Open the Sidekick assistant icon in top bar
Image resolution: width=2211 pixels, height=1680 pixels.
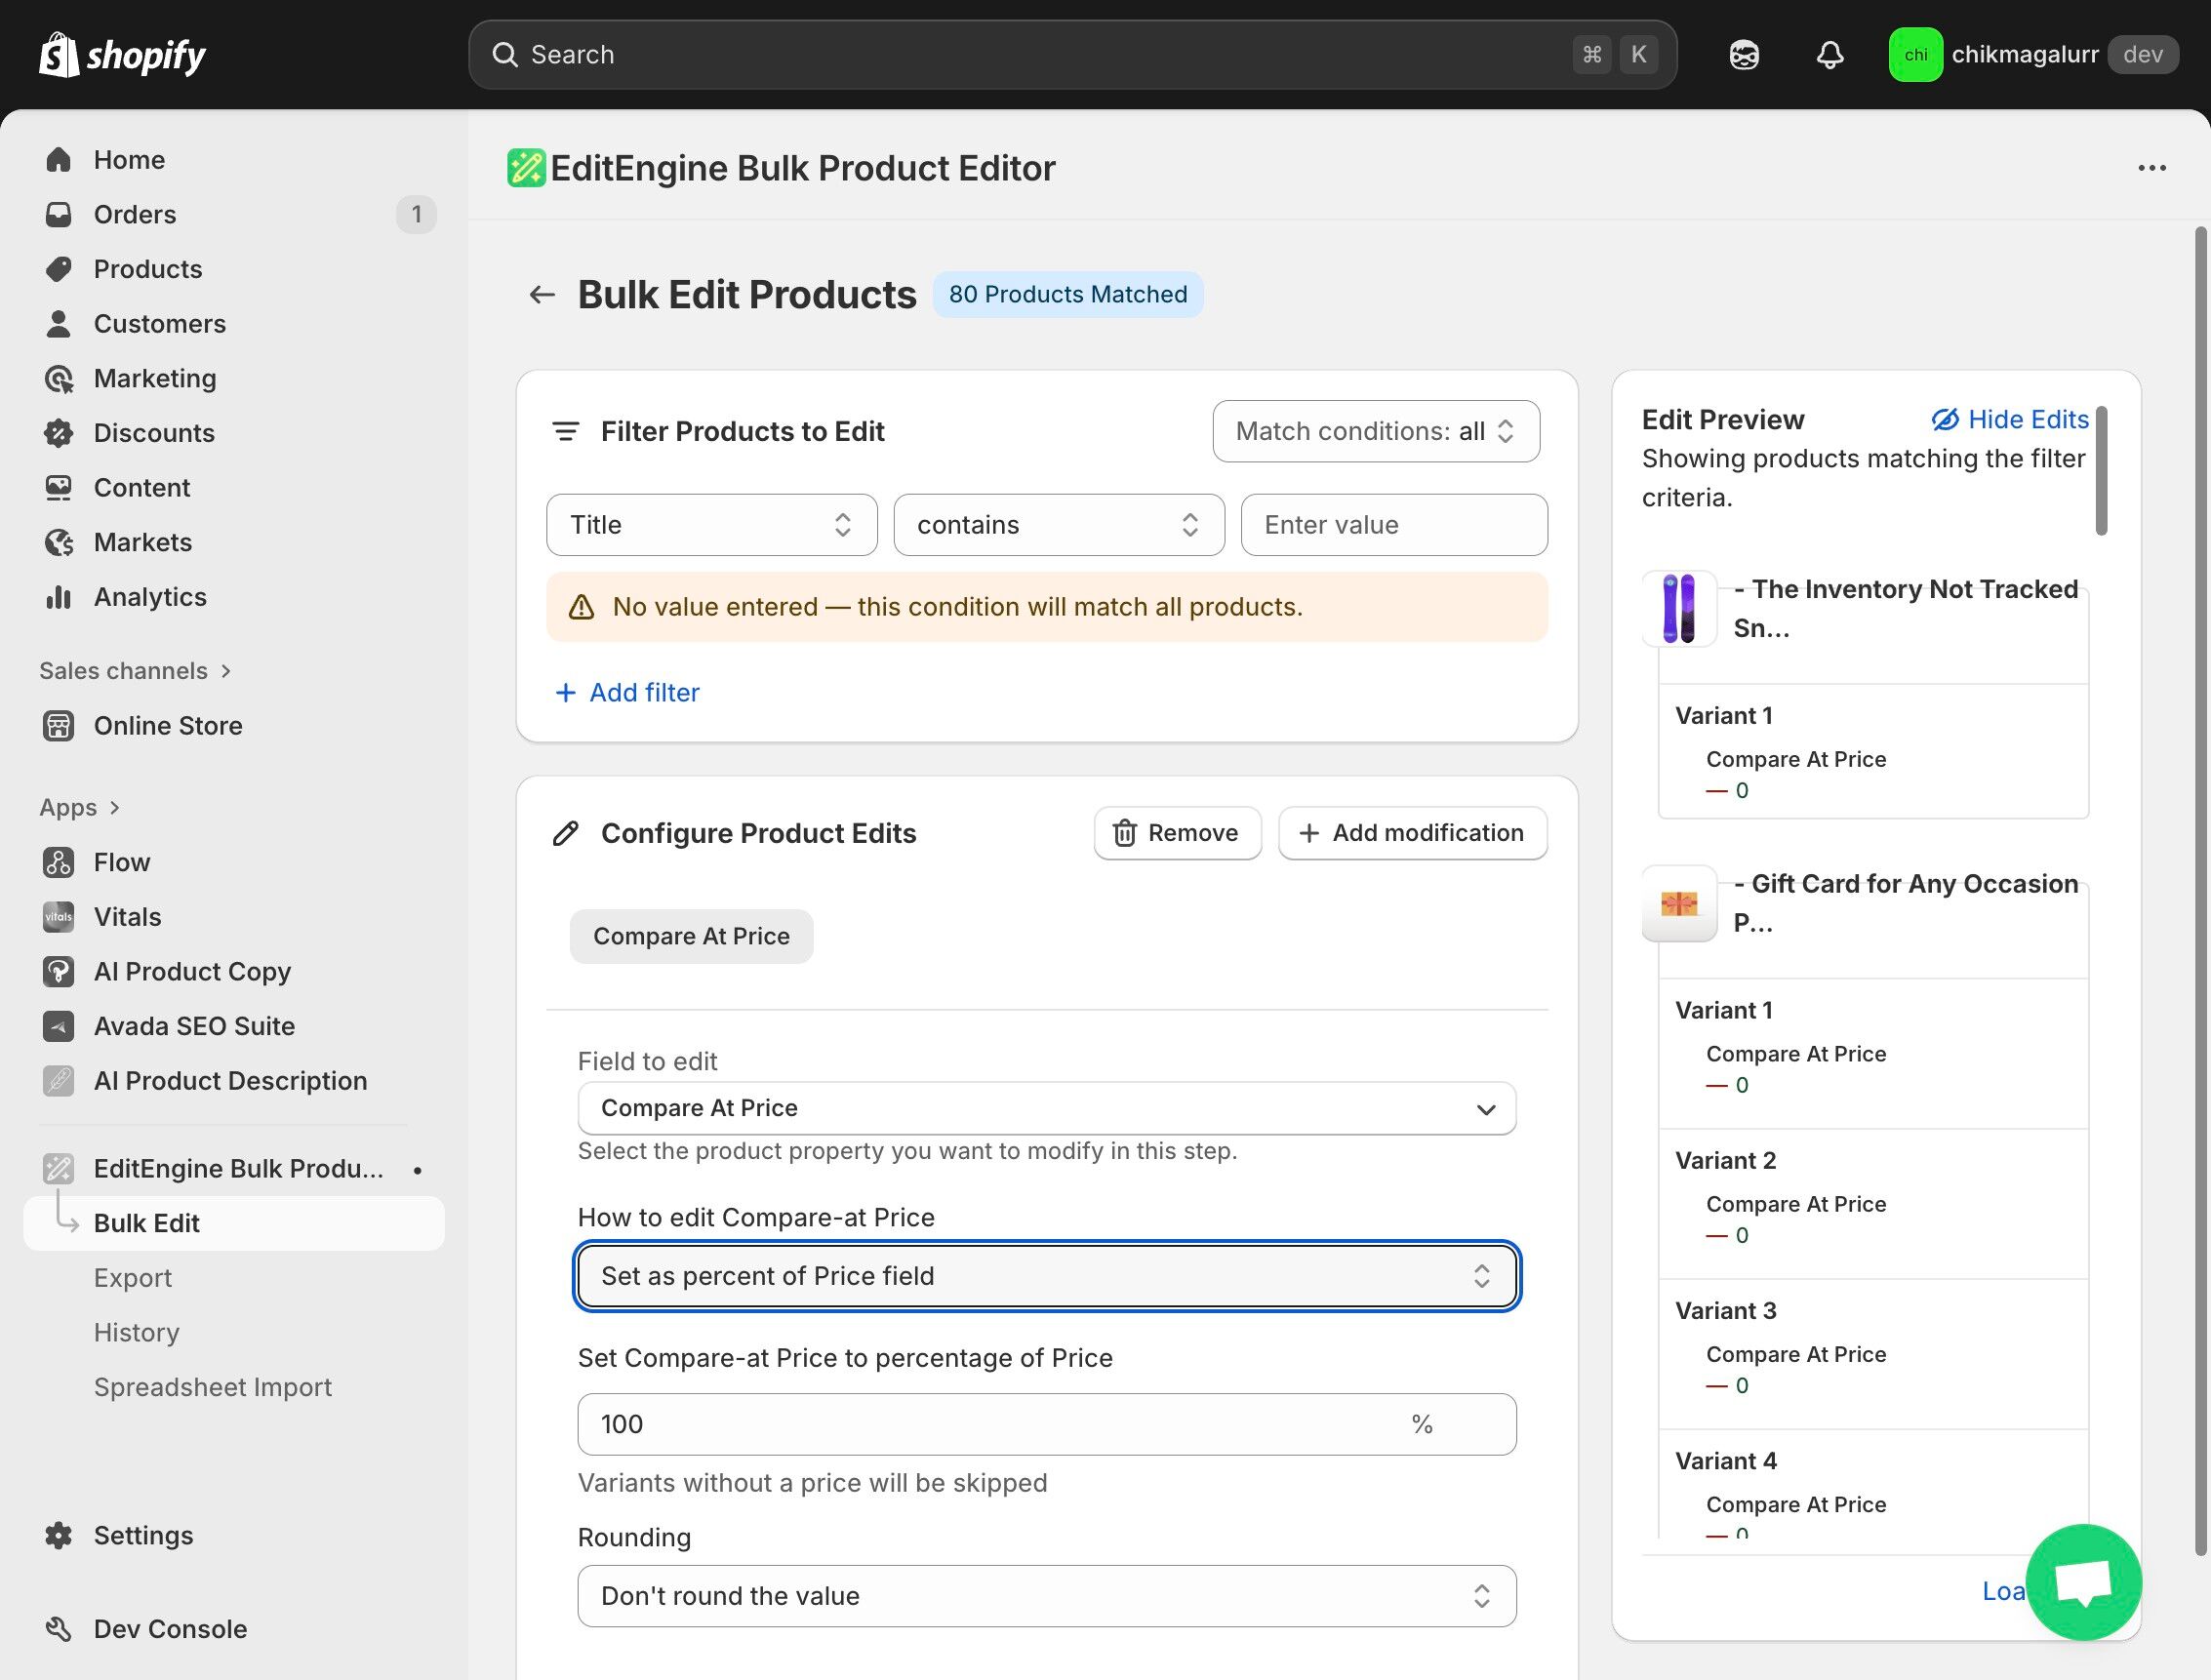click(1744, 55)
